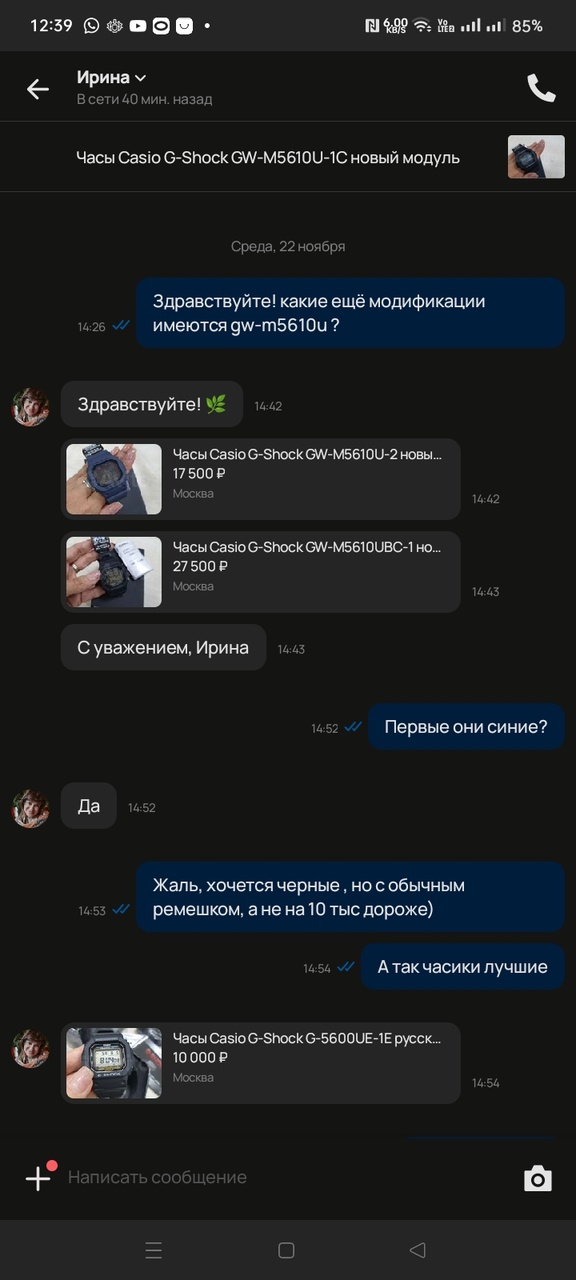Screen dimensions: 576x1280
Task: Tap the blue watch photo thumbnail
Action: point(114,479)
